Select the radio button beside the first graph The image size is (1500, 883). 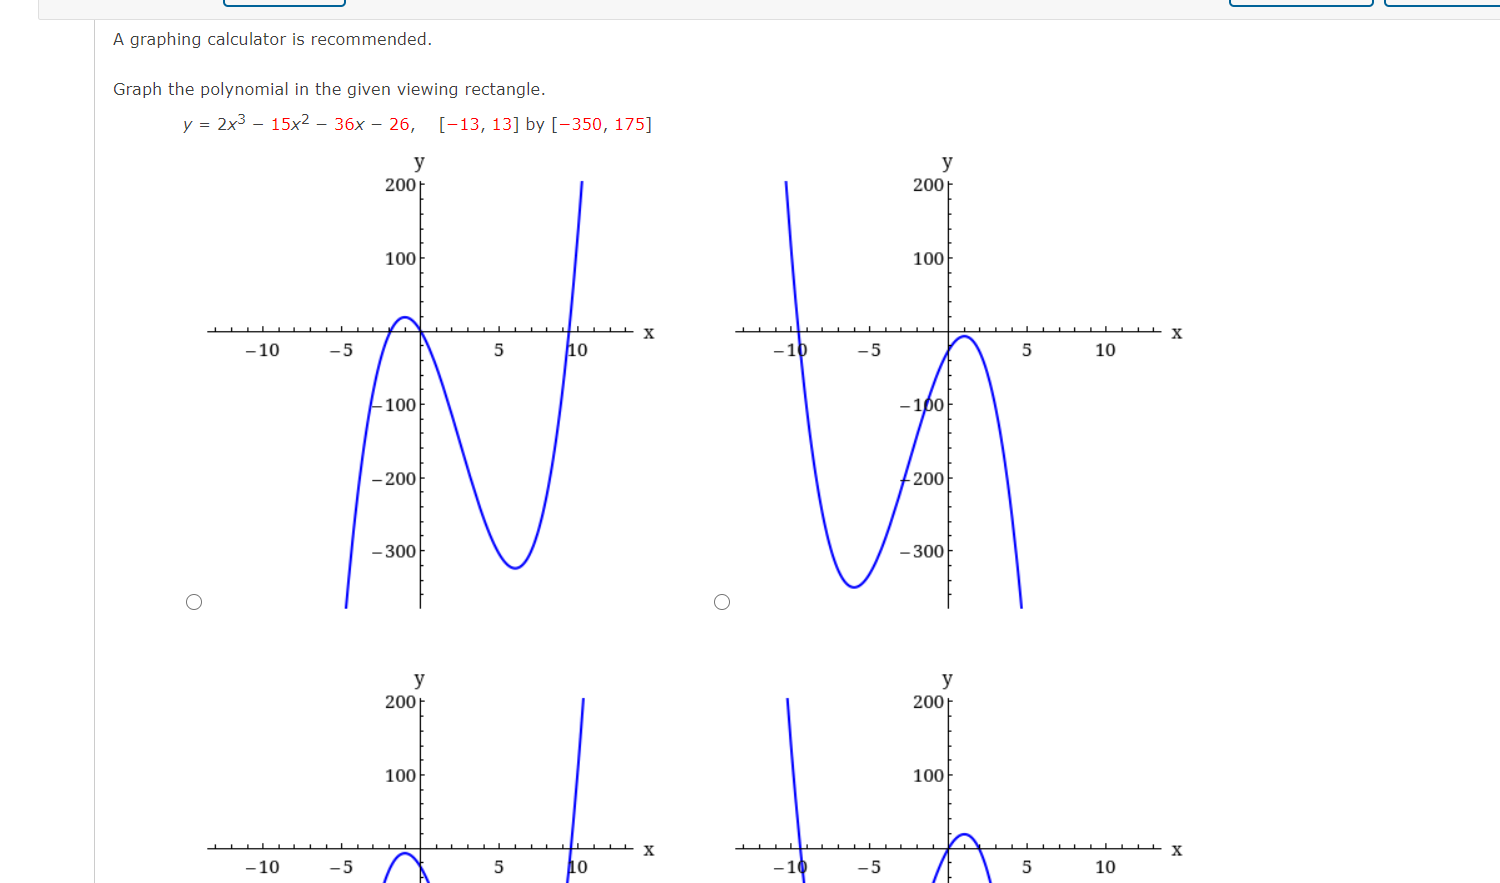[193, 601]
